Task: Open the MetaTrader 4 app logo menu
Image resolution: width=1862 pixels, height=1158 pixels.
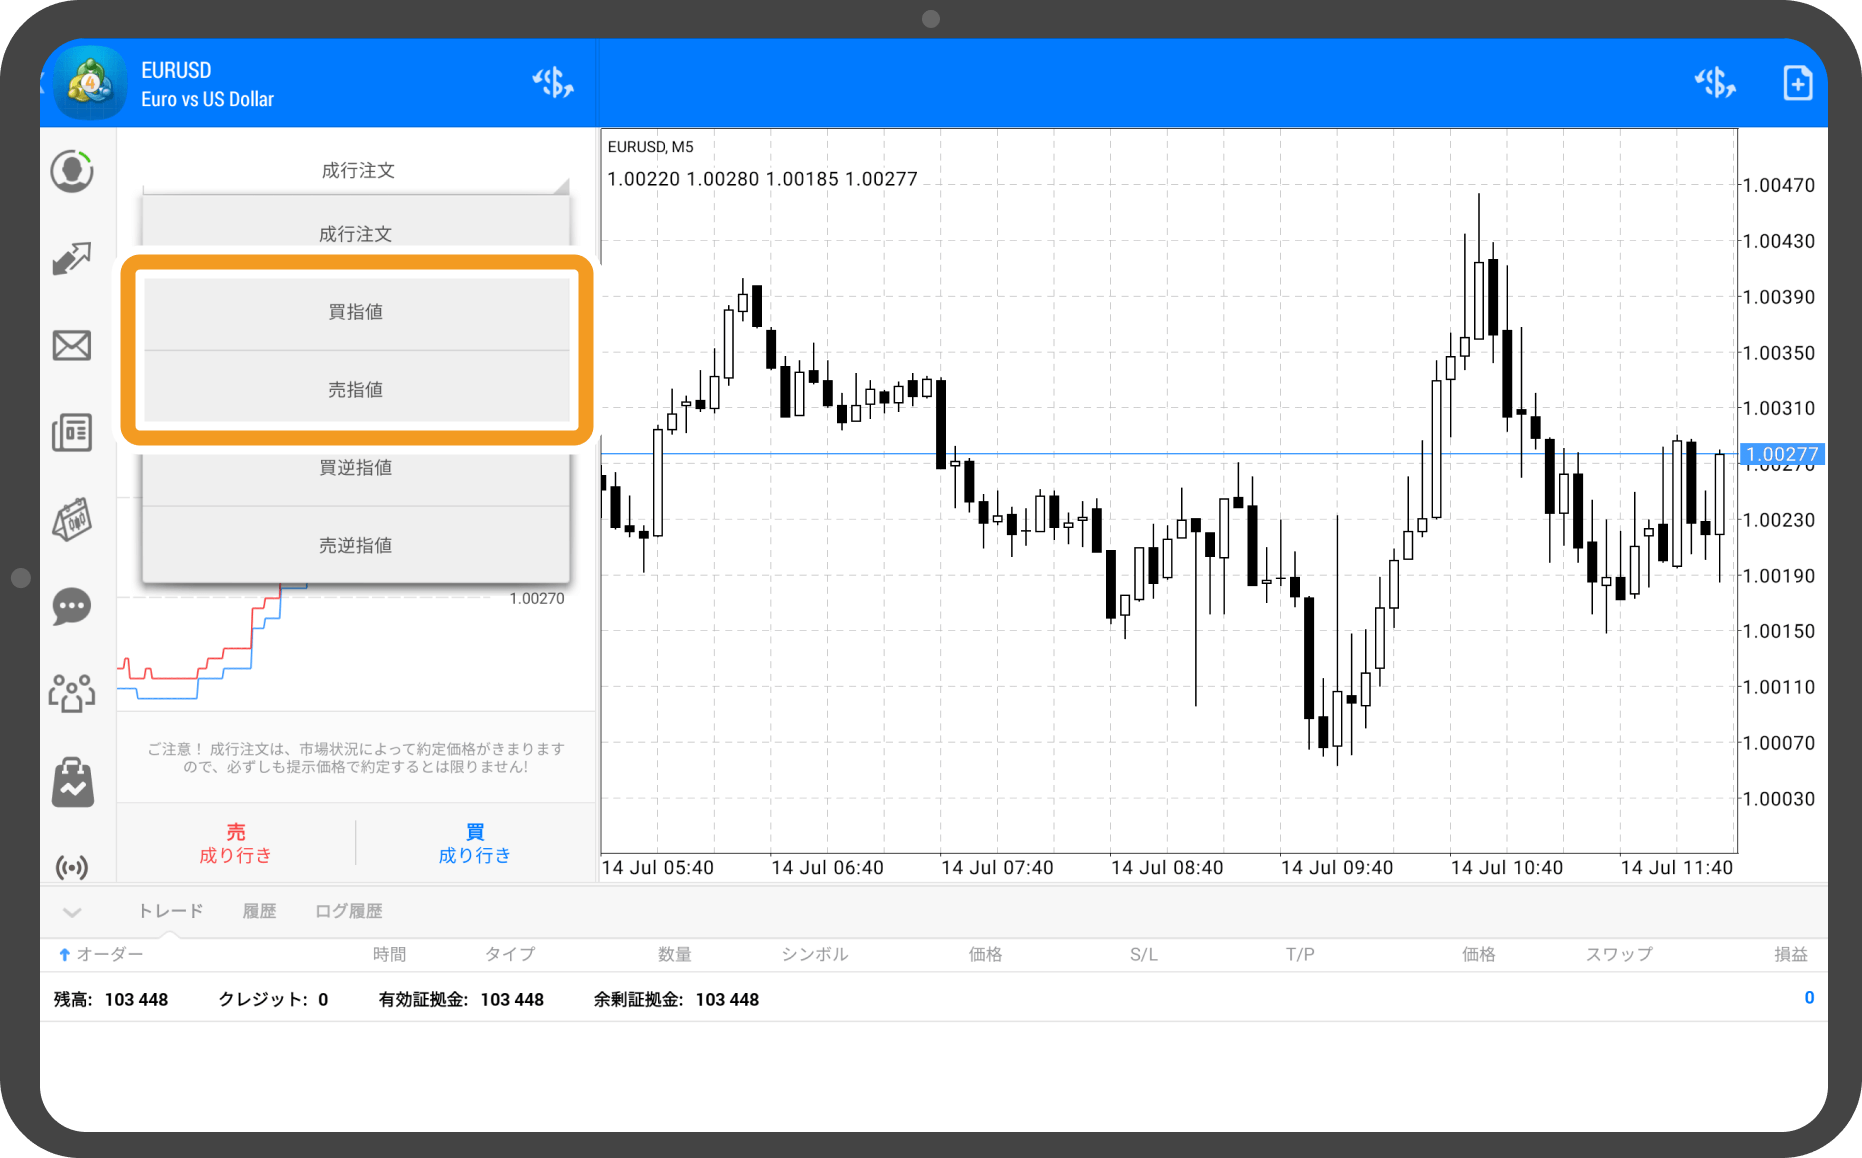Action: 89,83
